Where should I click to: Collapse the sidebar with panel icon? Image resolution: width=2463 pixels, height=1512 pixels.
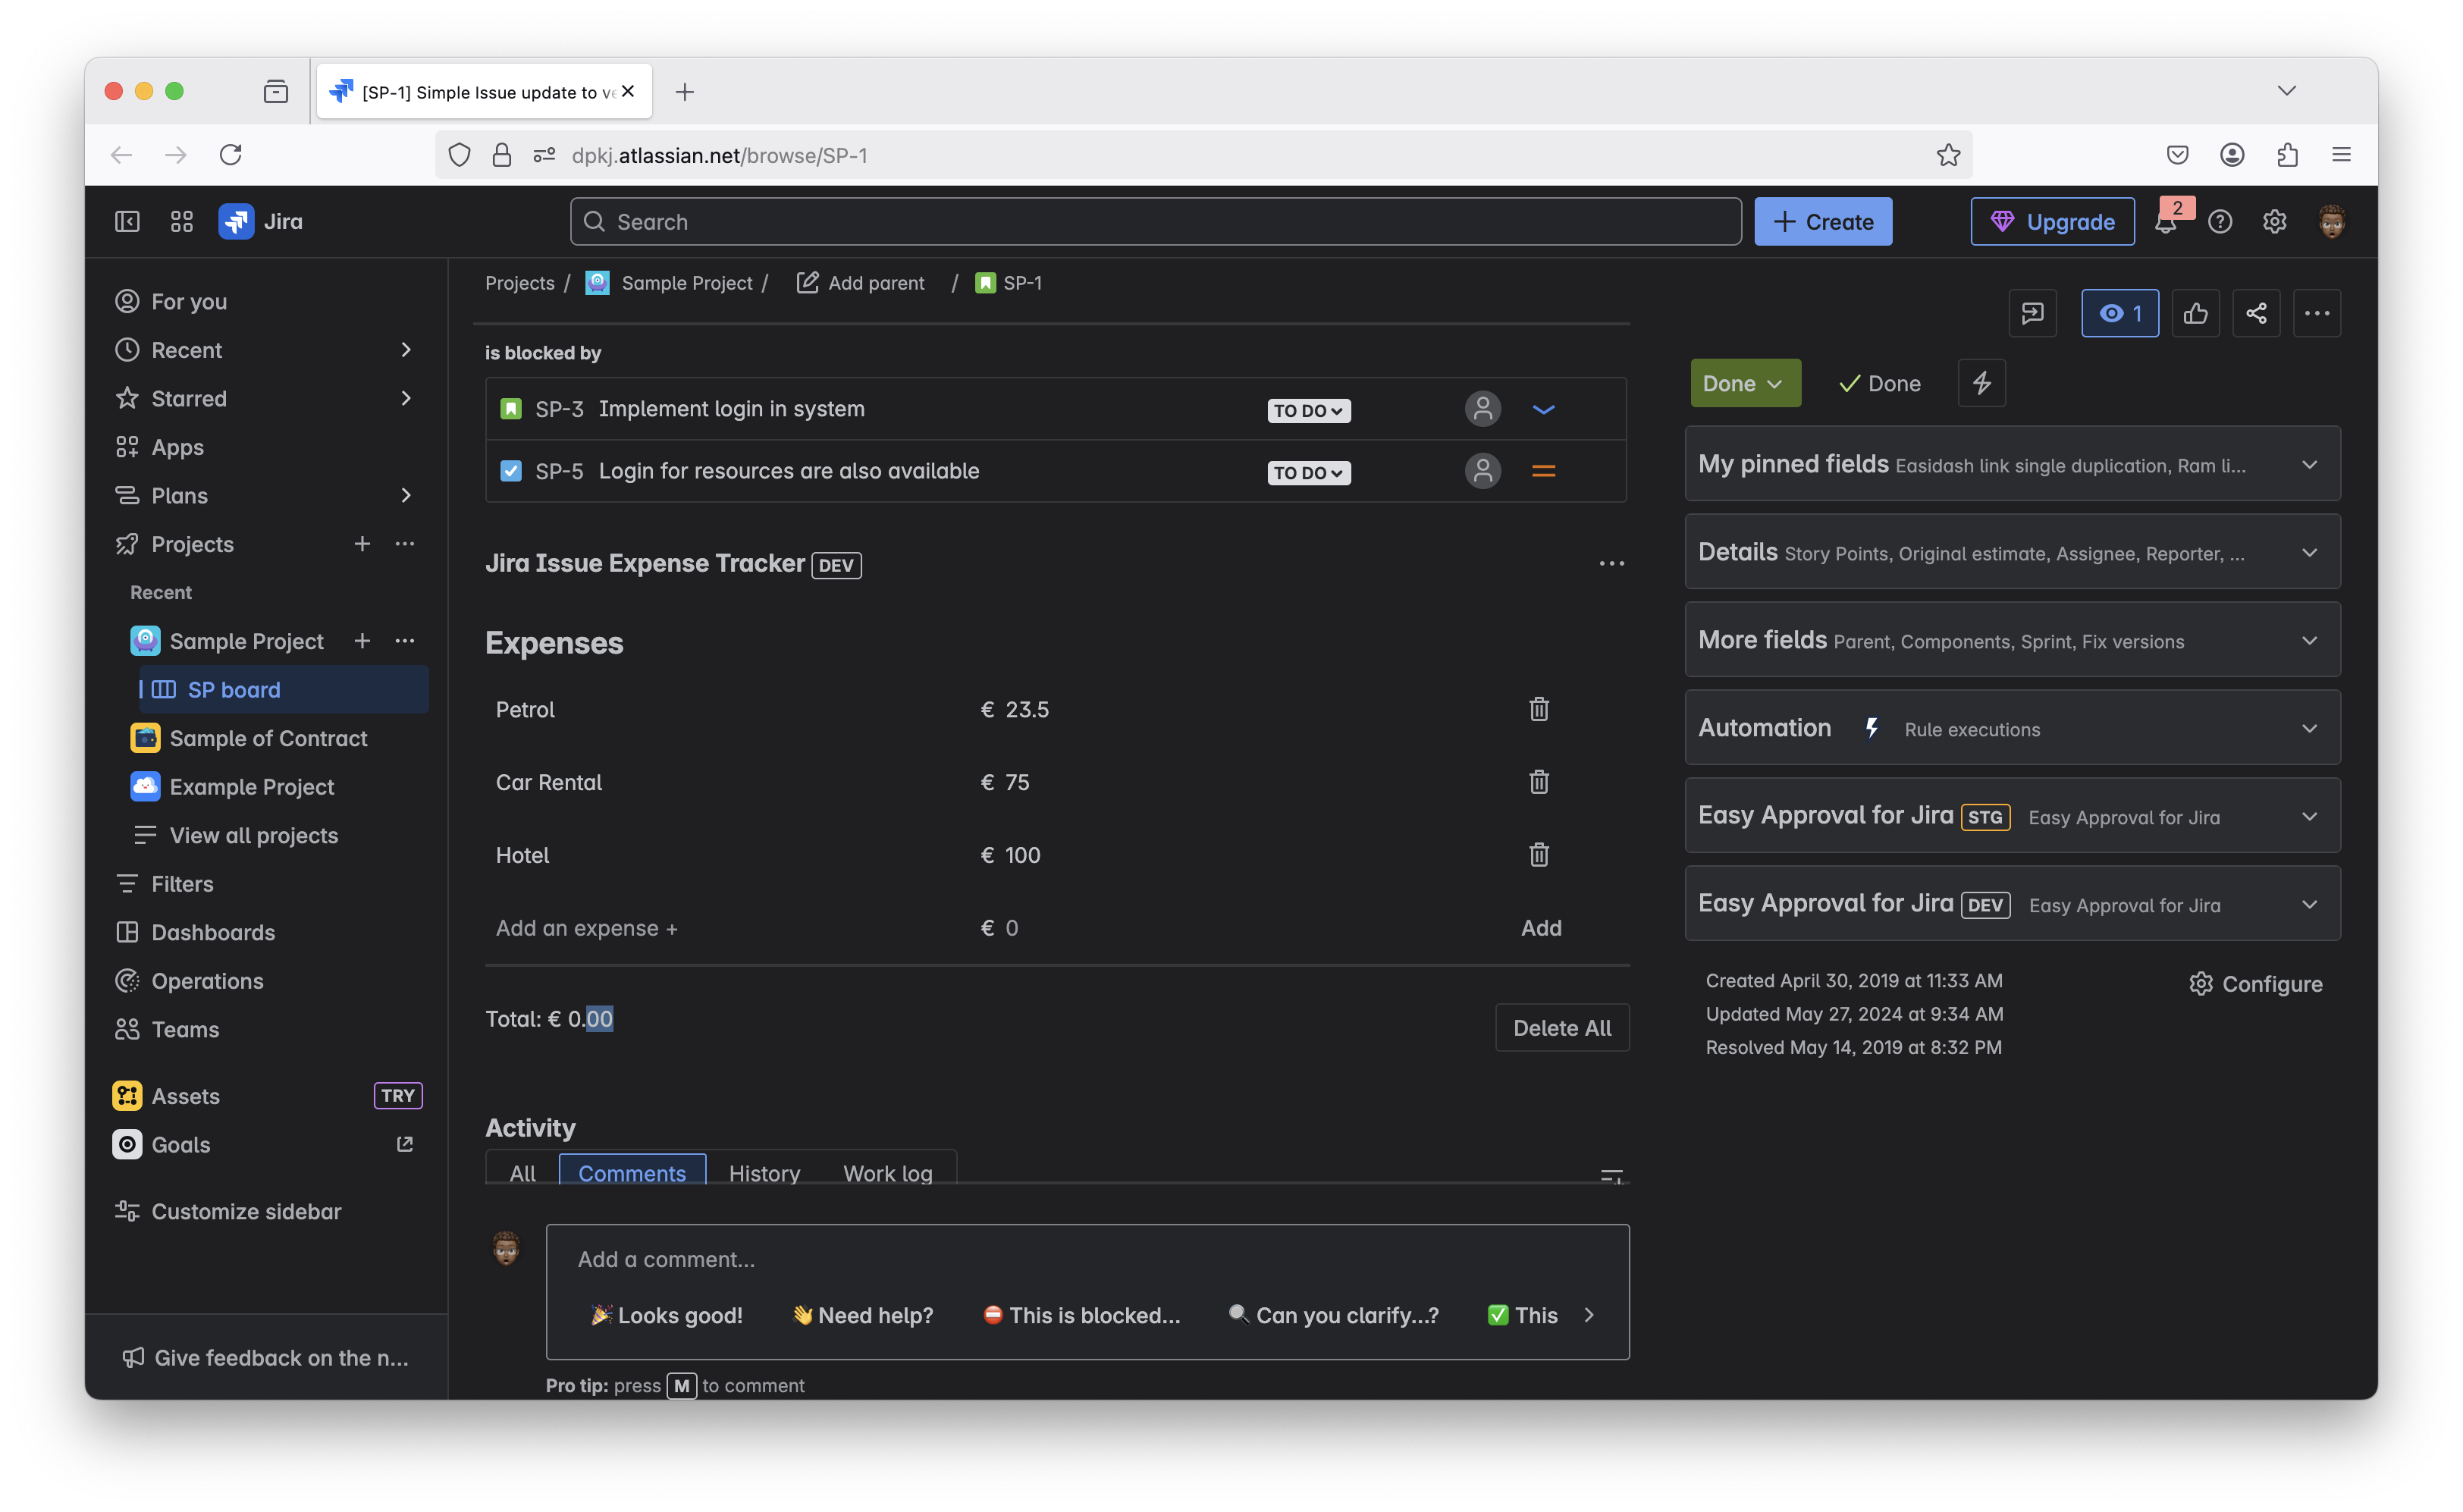tap(127, 222)
